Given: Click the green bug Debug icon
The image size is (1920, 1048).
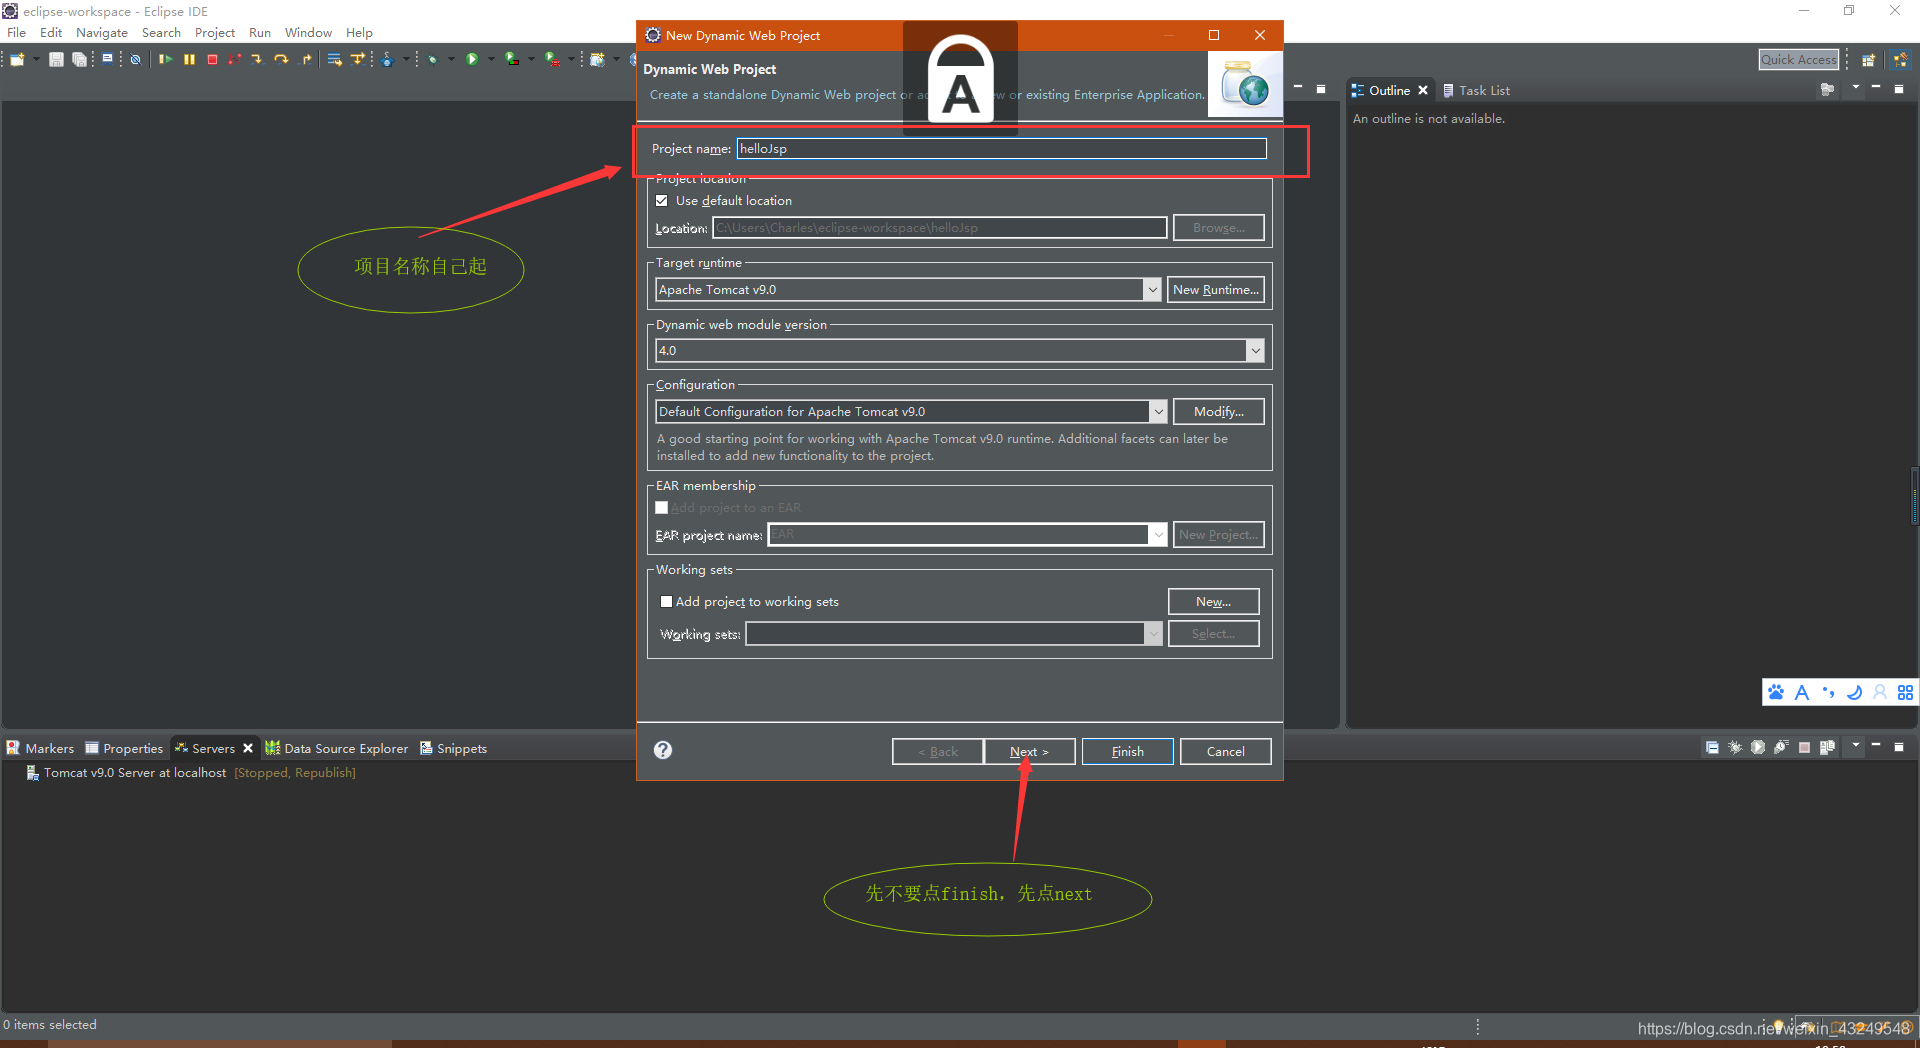Looking at the screenshot, I should [433, 59].
